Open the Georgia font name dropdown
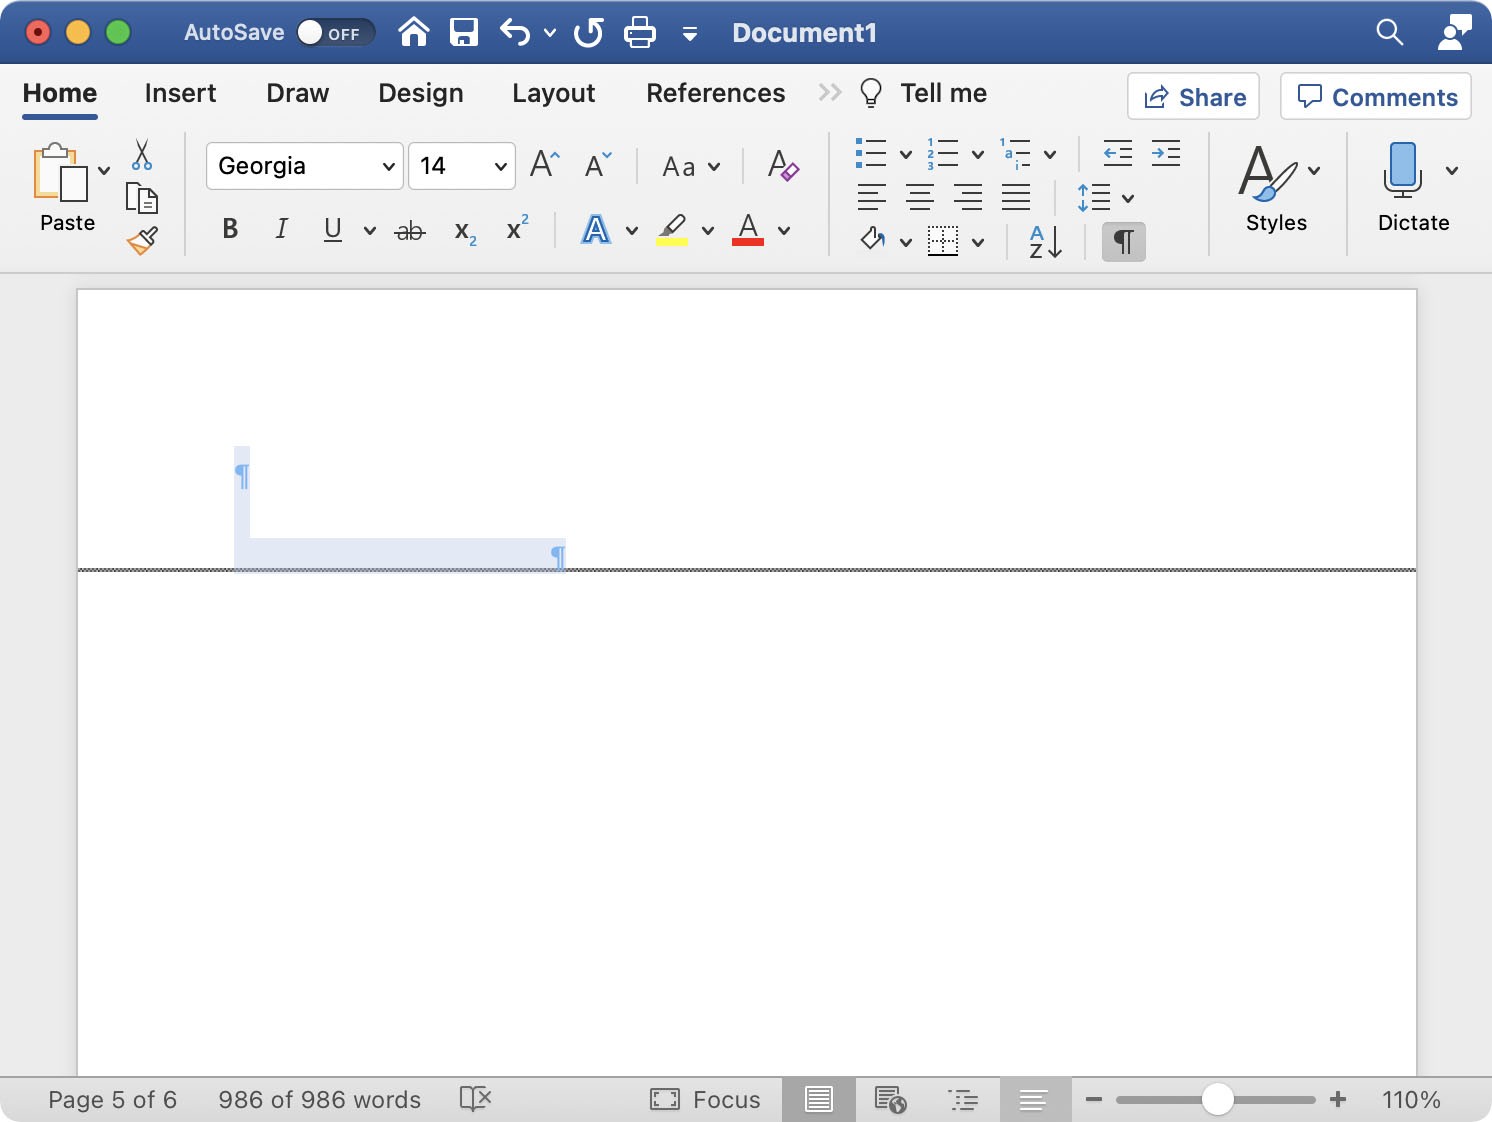 pyautogui.click(x=389, y=166)
